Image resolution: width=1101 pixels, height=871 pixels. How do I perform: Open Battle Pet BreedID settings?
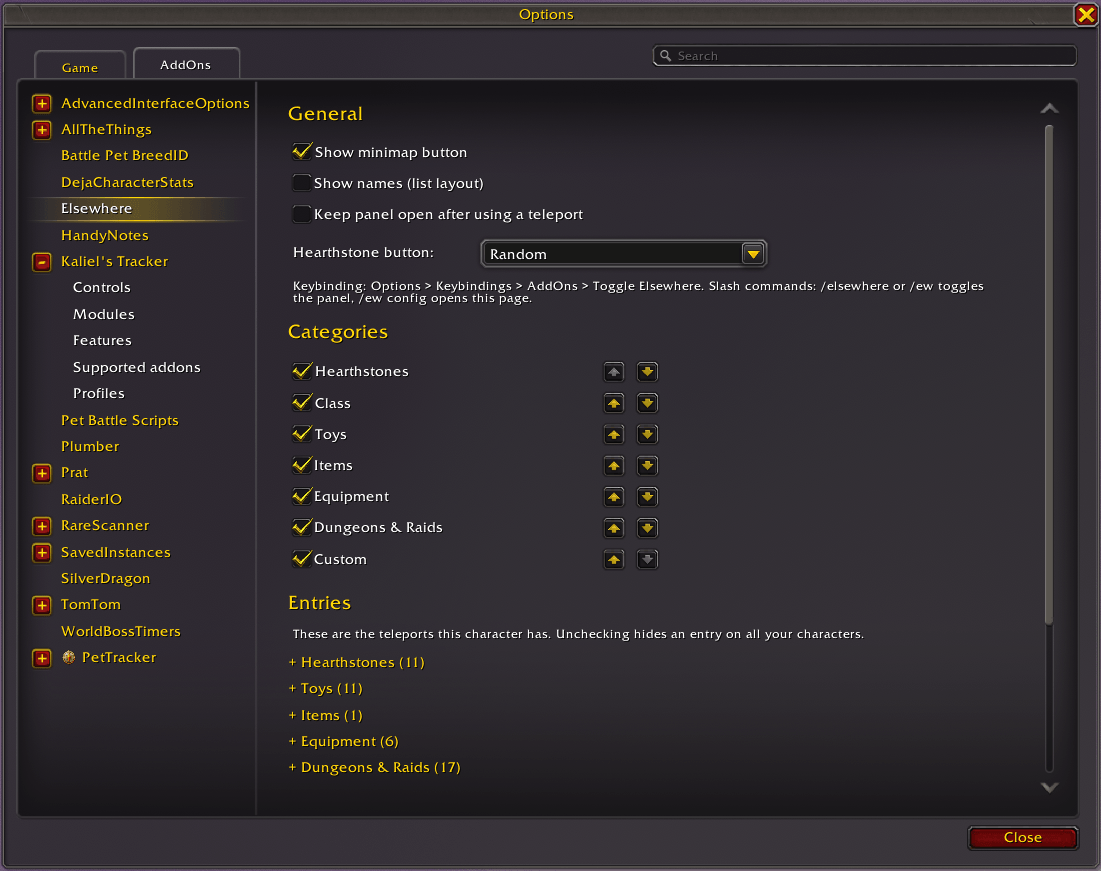pyautogui.click(x=124, y=155)
